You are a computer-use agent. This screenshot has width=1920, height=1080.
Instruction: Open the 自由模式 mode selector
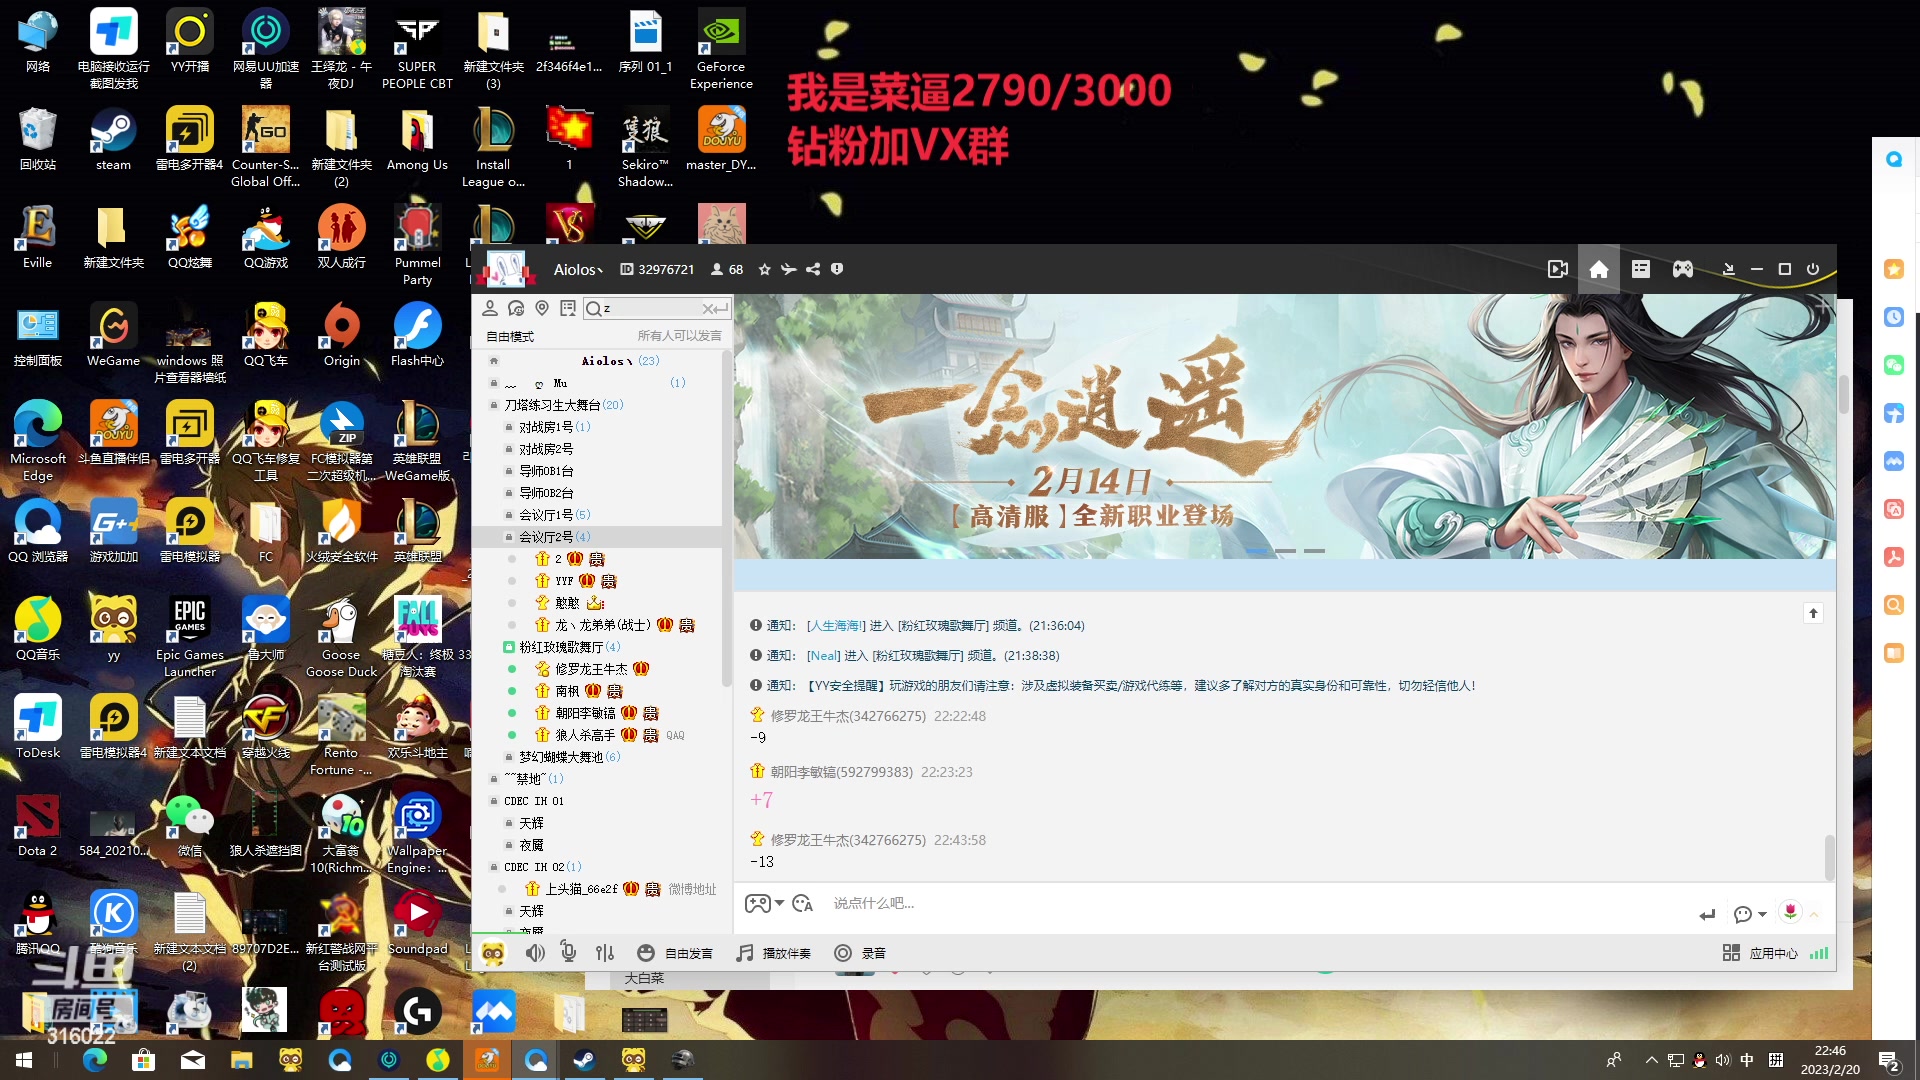tap(510, 336)
